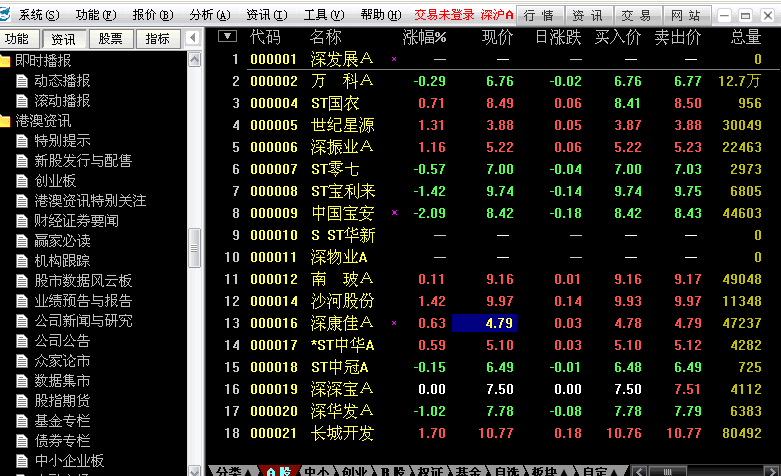
Task: Click document icon next to 港澳资讯特别关注
Action: [x=22, y=201]
